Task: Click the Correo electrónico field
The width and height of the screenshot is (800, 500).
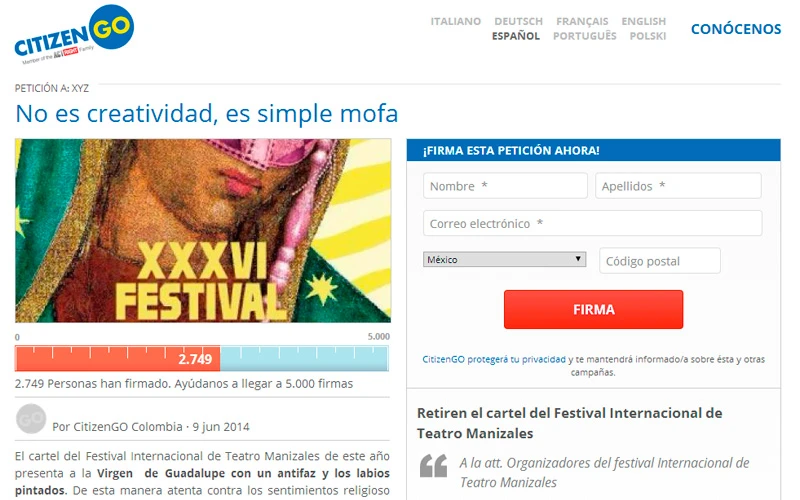Action: (x=592, y=223)
